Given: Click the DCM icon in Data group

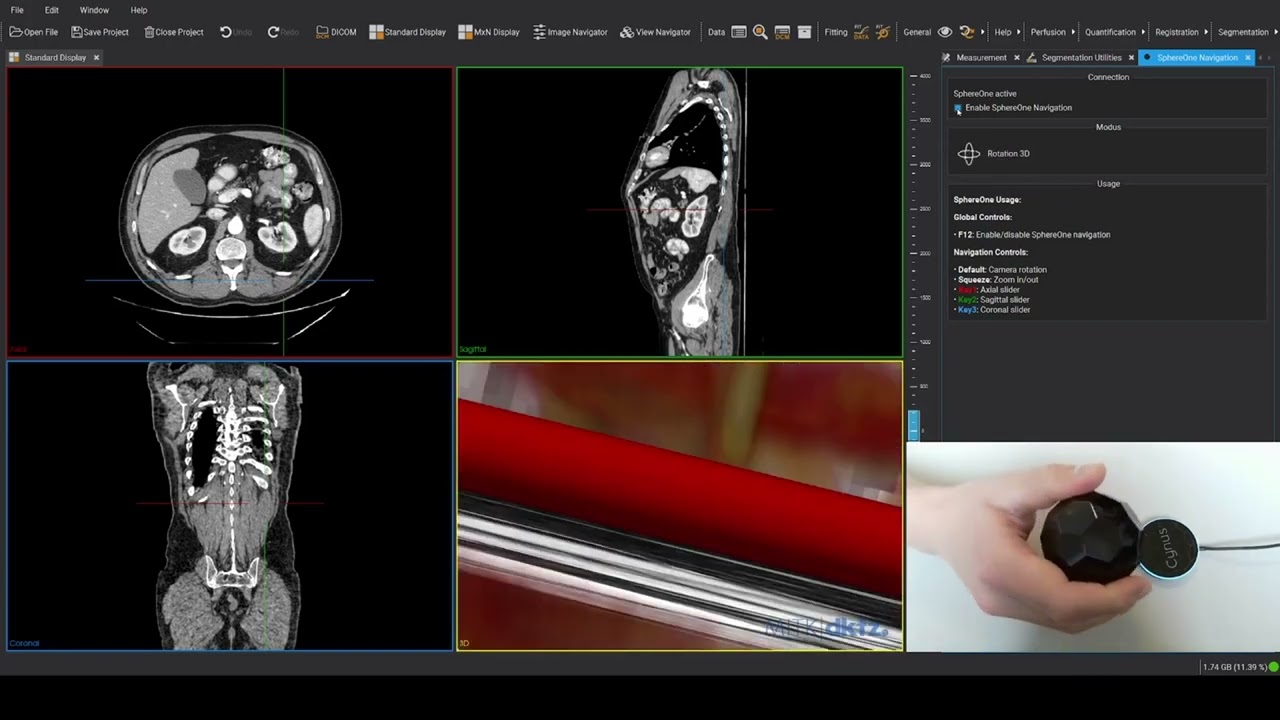Looking at the screenshot, I should (x=782, y=32).
